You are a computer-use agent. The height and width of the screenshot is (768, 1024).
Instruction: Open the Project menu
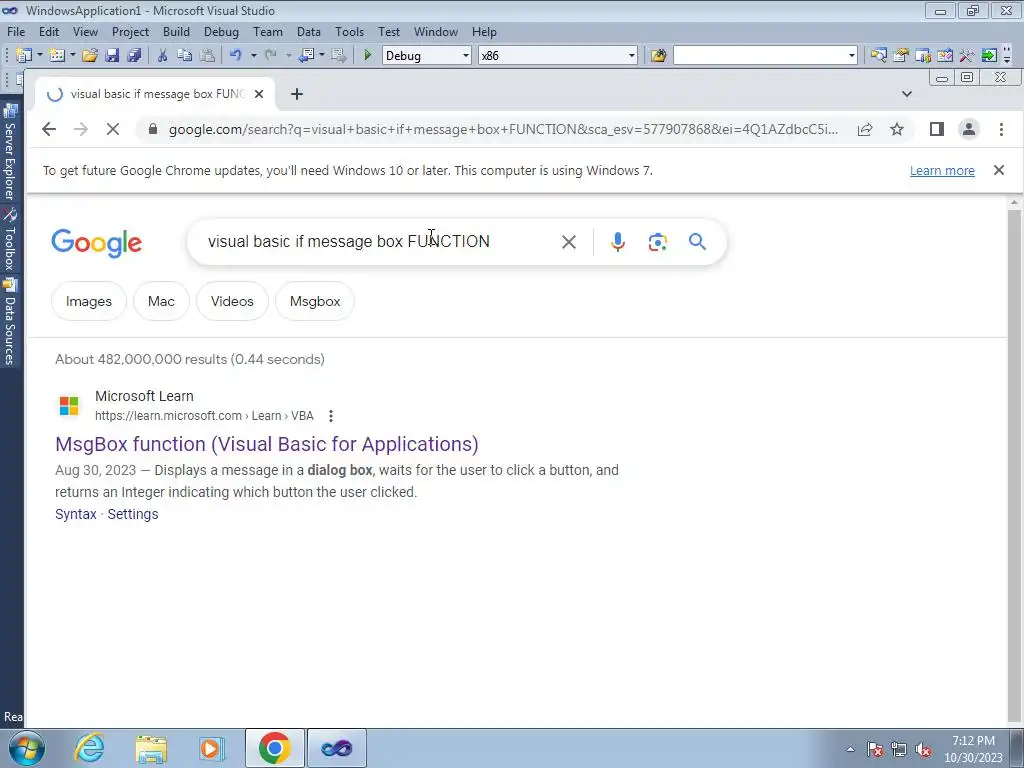tap(130, 31)
